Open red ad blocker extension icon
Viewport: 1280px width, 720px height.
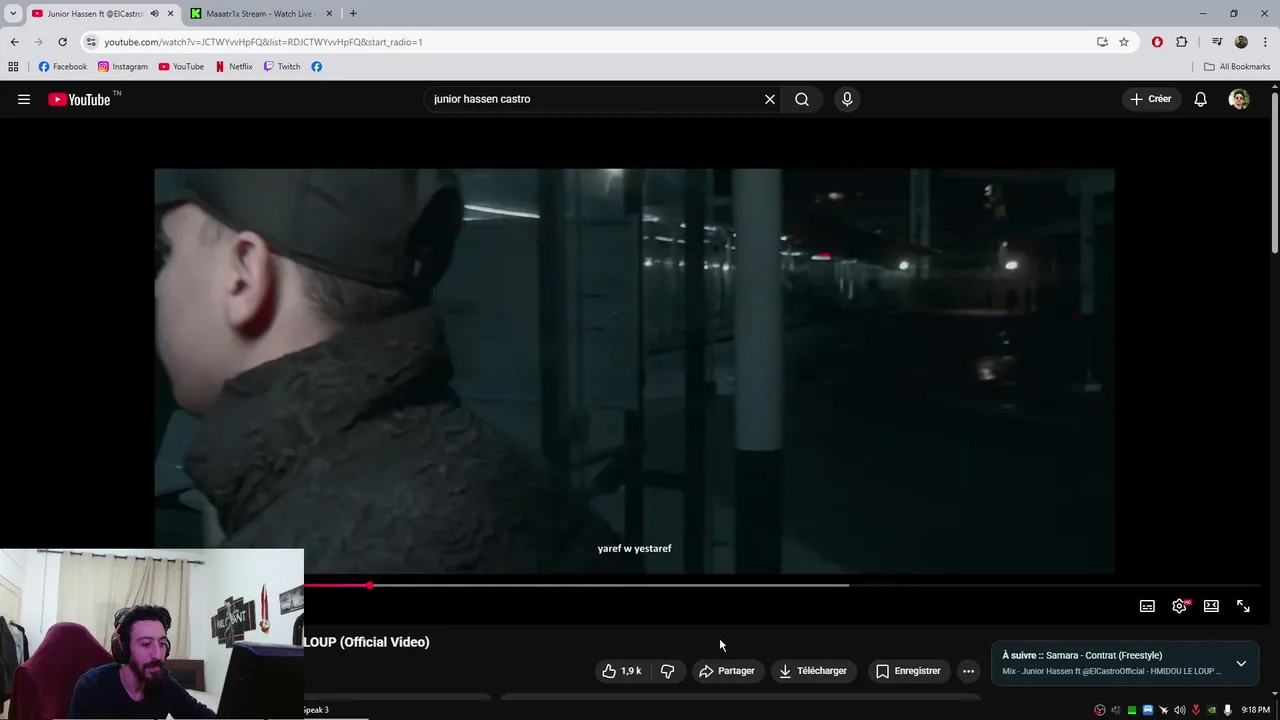point(1157,42)
